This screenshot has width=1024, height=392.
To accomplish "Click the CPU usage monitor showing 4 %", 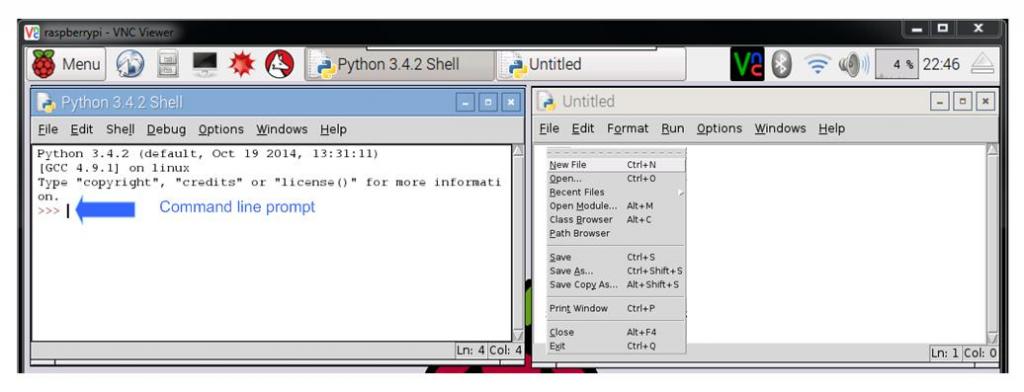I will [896, 64].
